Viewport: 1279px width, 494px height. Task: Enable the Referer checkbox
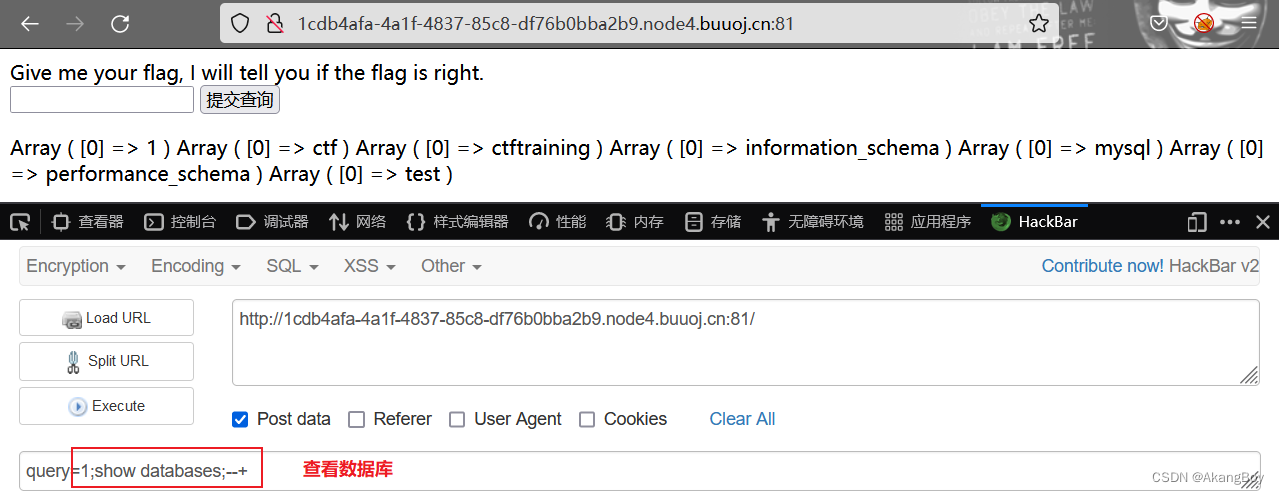coord(356,419)
